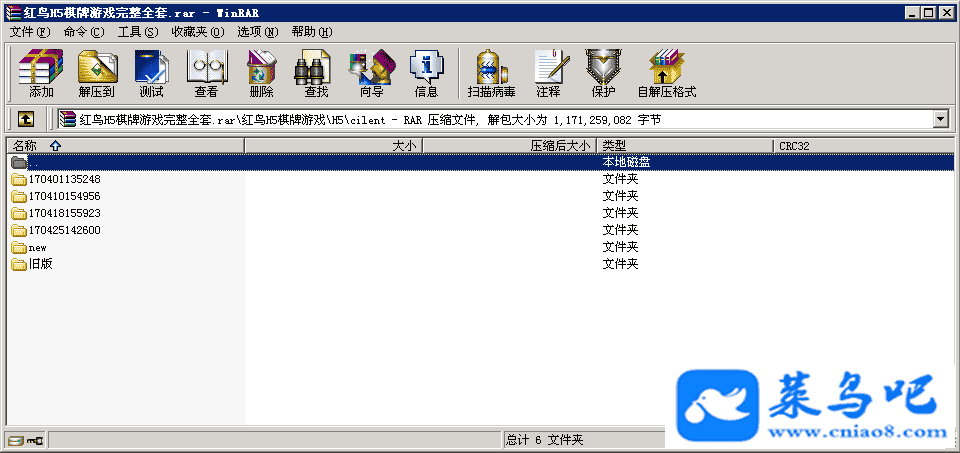960x453 pixels.
Task: Open the 选项(N) menu
Action: pyautogui.click(x=258, y=32)
